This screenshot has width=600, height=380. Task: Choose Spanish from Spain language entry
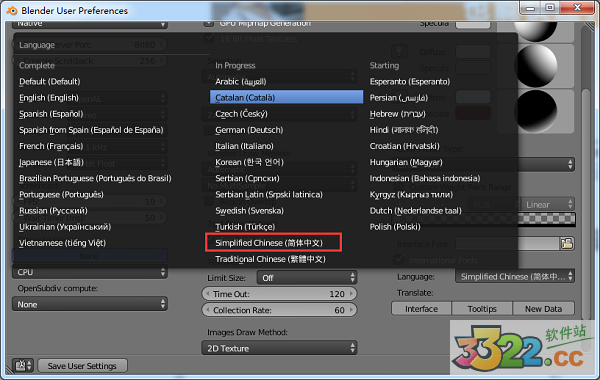[x=91, y=130]
